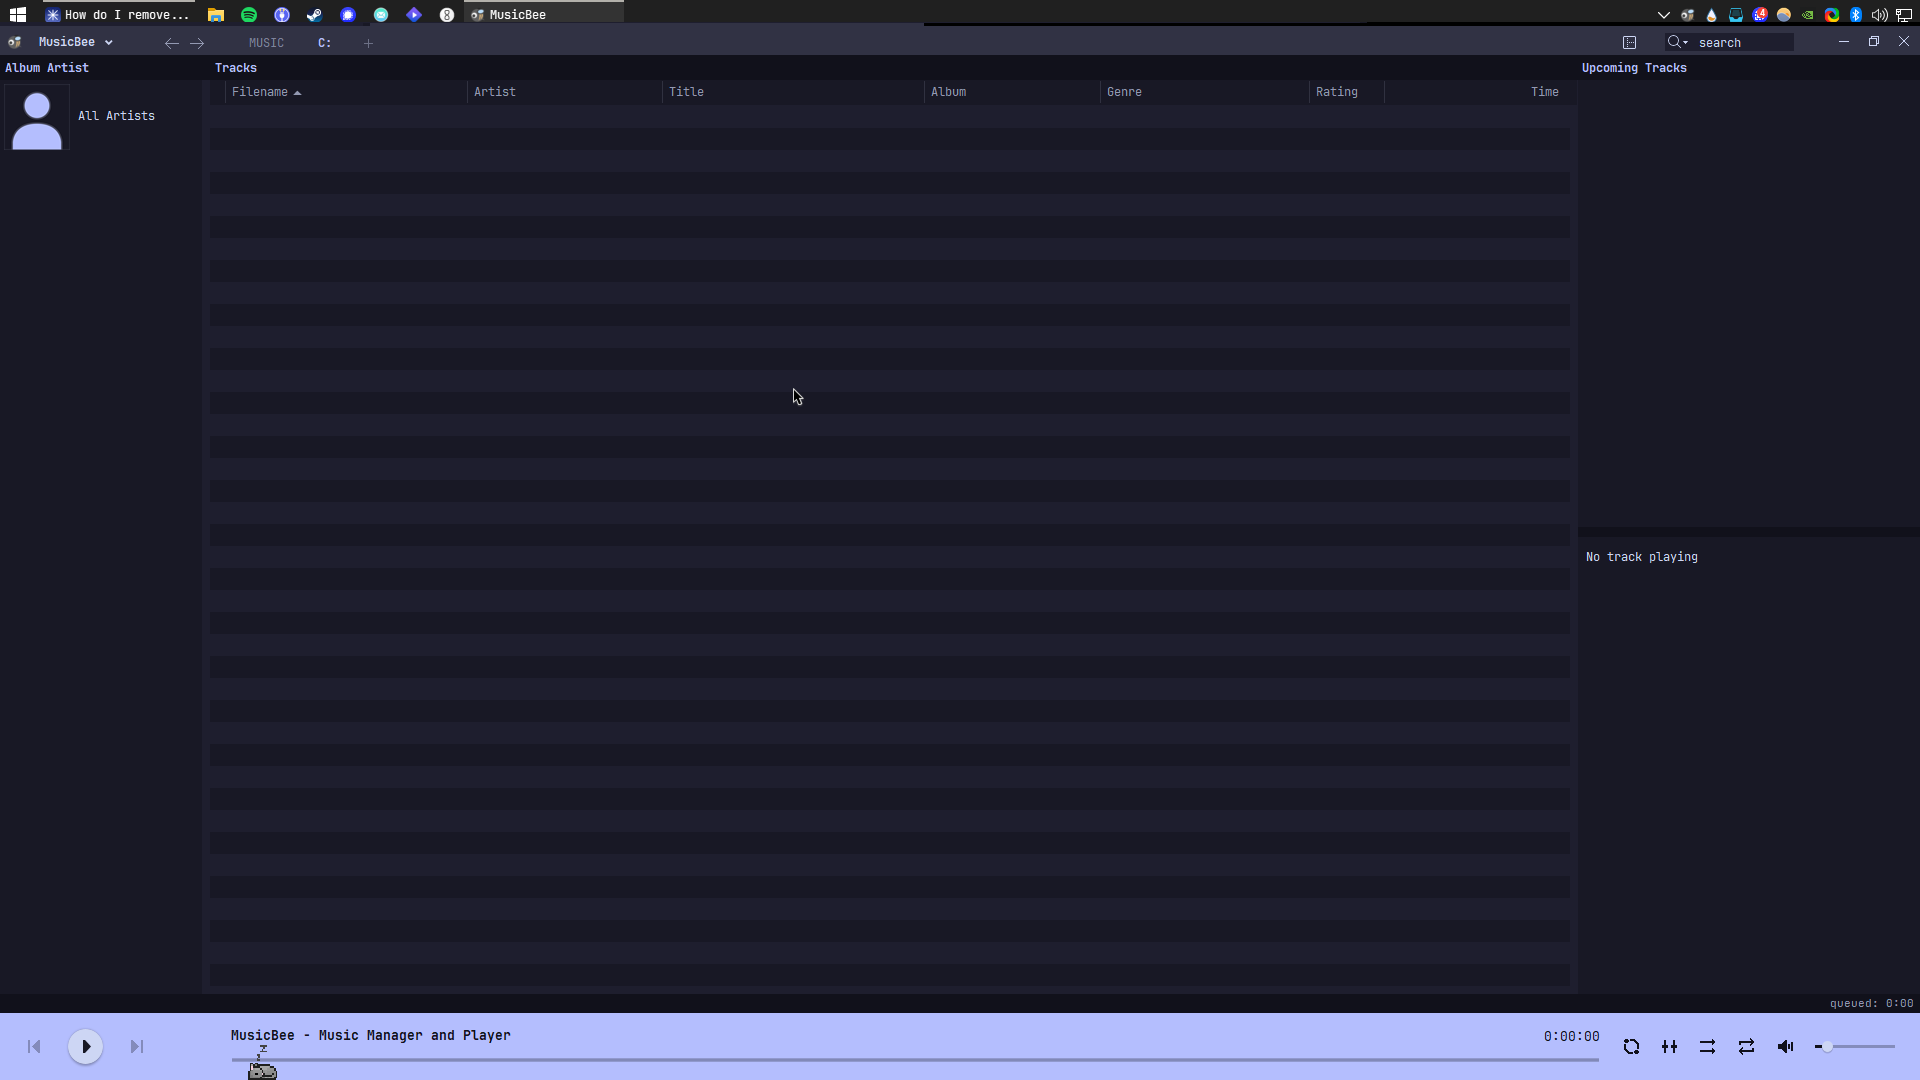Screen dimensions: 1920x1080
Task: Switch to the C: tab
Action: pos(324,43)
